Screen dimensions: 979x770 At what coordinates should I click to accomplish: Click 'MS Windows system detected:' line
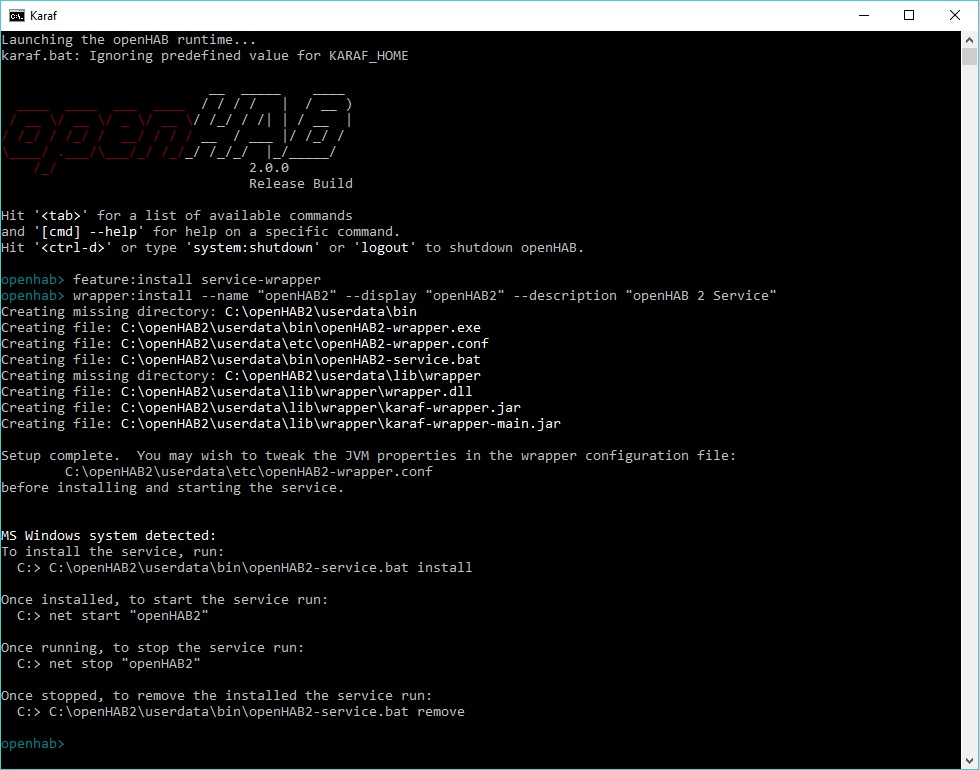[x=109, y=536]
